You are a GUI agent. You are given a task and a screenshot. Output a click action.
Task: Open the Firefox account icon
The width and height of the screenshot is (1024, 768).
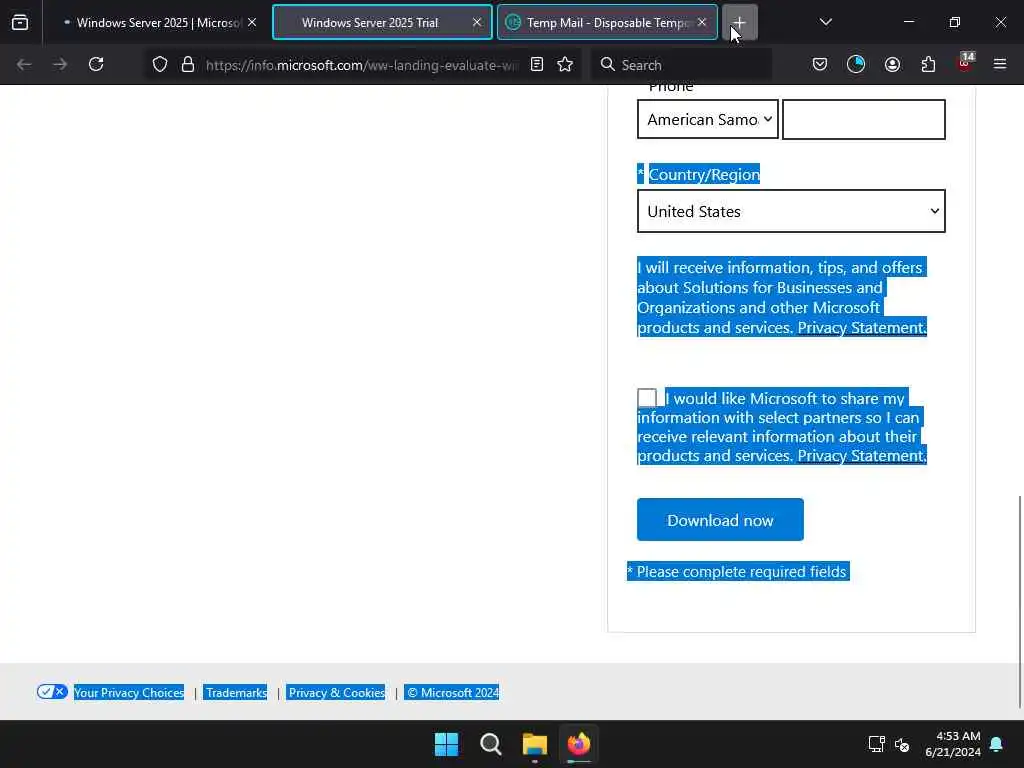click(892, 64)
